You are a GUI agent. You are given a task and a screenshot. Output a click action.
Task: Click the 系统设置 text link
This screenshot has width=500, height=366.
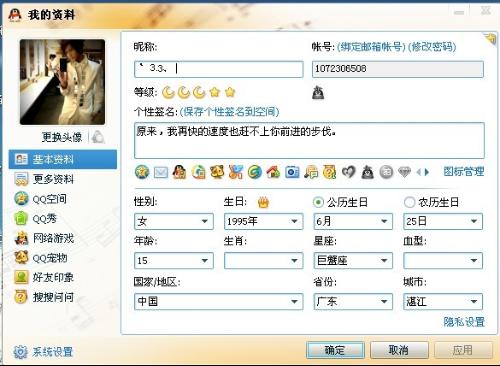53,352
